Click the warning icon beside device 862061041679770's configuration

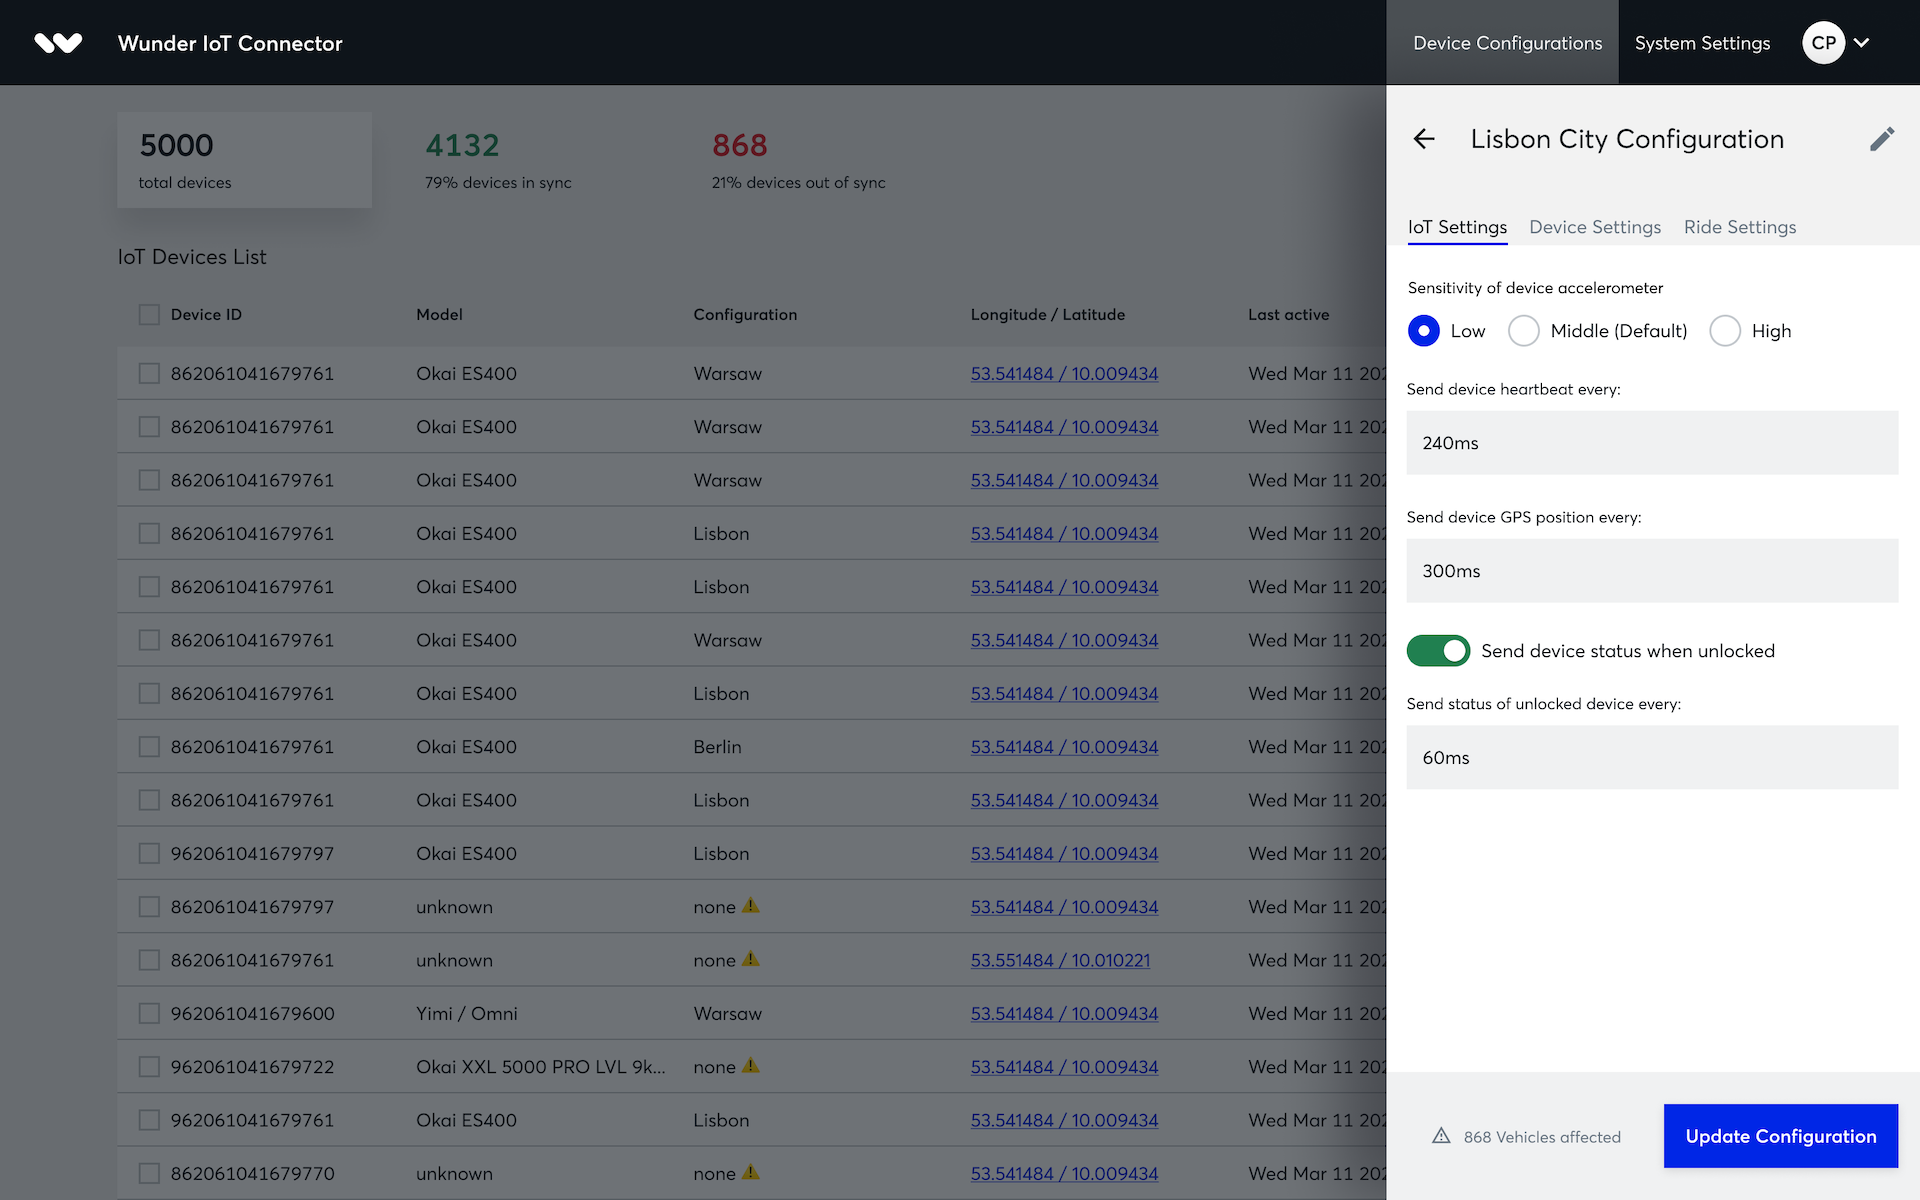click(753, 1173)
